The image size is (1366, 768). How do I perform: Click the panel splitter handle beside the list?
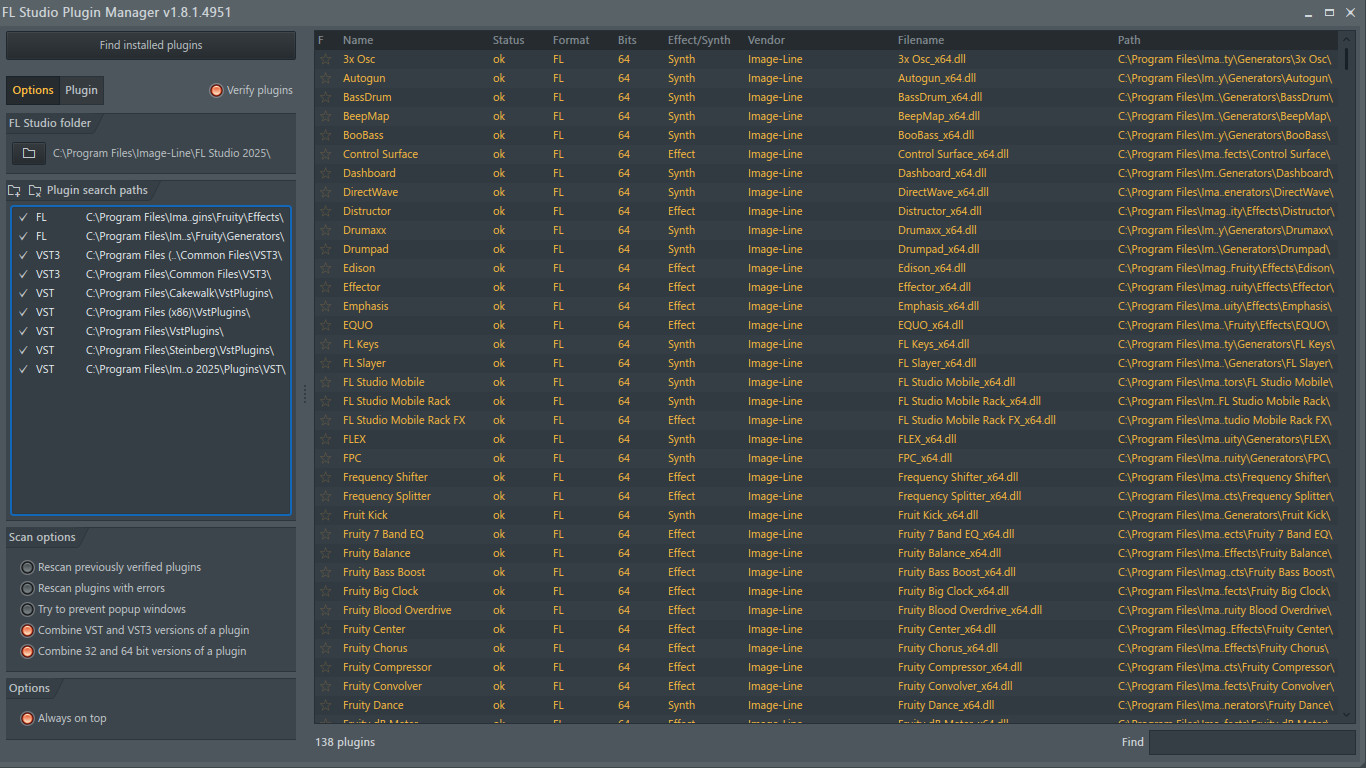pos(305,396)
